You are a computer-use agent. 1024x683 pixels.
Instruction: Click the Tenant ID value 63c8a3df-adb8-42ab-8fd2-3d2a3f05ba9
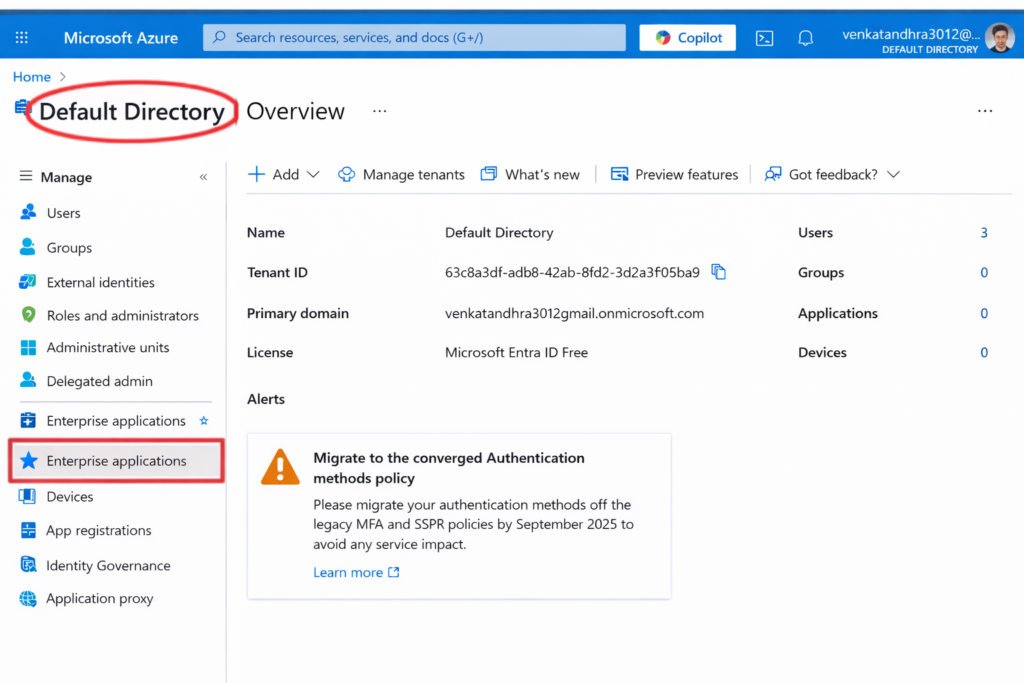[x=572, y=272]
